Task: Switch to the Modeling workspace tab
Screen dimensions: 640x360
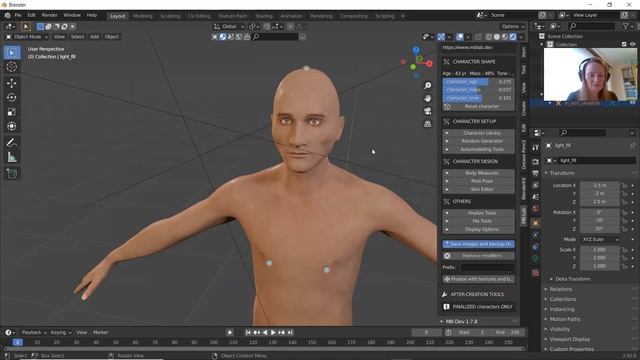Action: click(142, 16)
